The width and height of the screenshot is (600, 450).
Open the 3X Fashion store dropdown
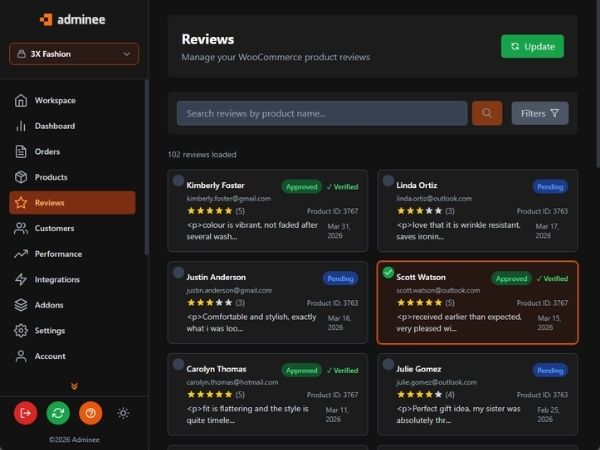74,54
